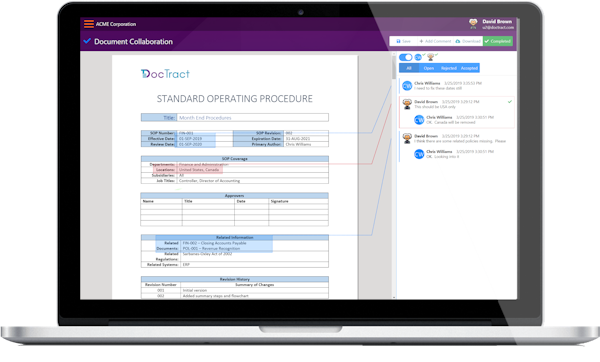Click the CW avatar on the Looking into it reply
The image size is (600, 362).
click(419, 154)
